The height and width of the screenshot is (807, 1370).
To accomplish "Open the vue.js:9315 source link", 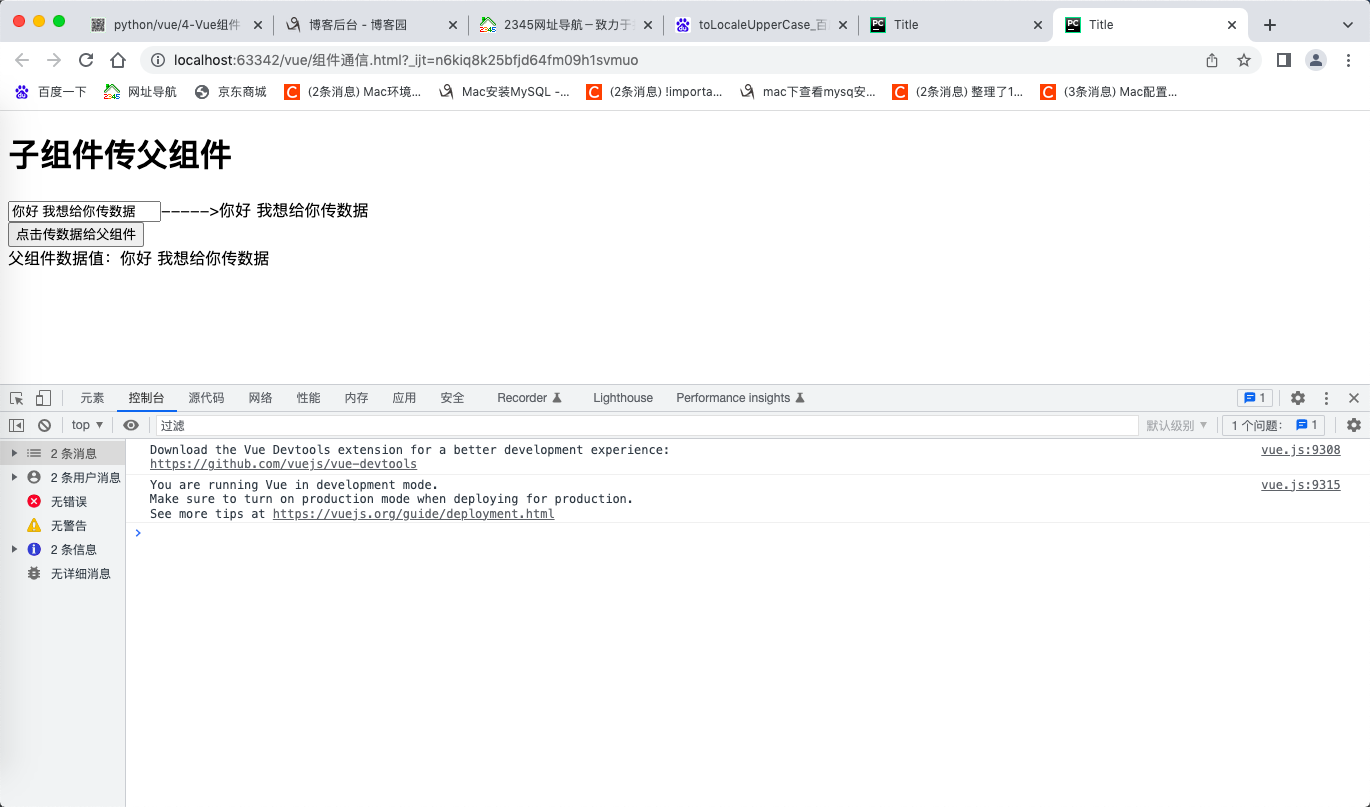I will (1301, 485).
